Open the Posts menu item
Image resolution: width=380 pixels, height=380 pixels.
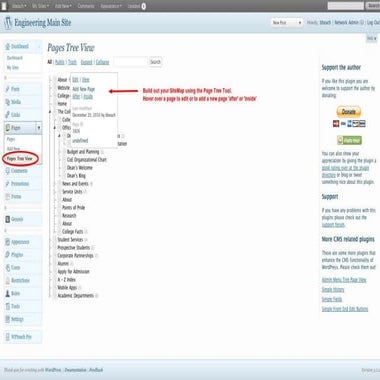coord(15,89)
